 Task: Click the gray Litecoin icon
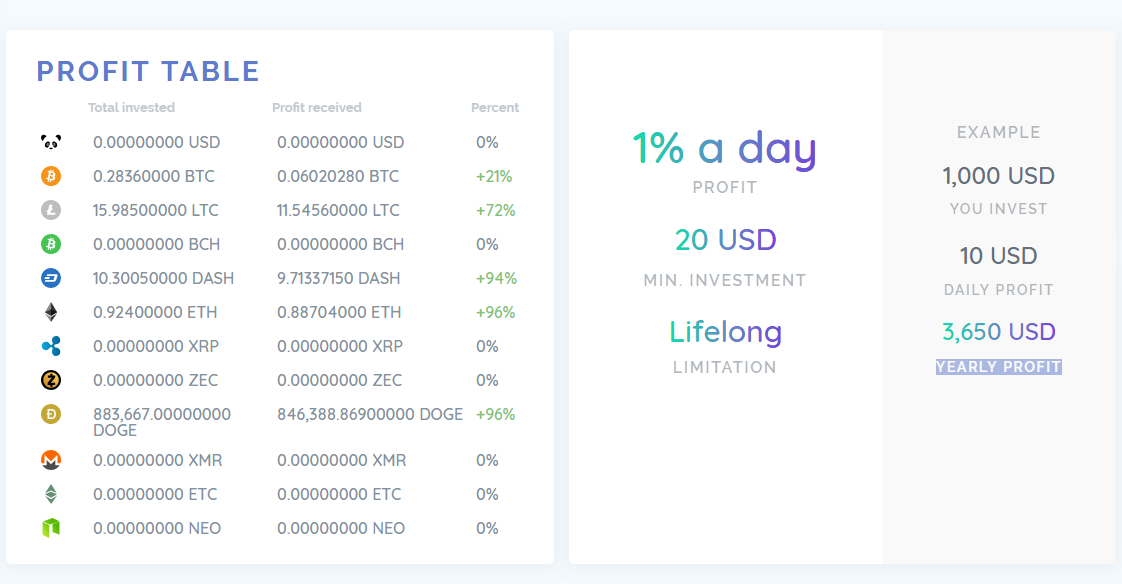51,211
